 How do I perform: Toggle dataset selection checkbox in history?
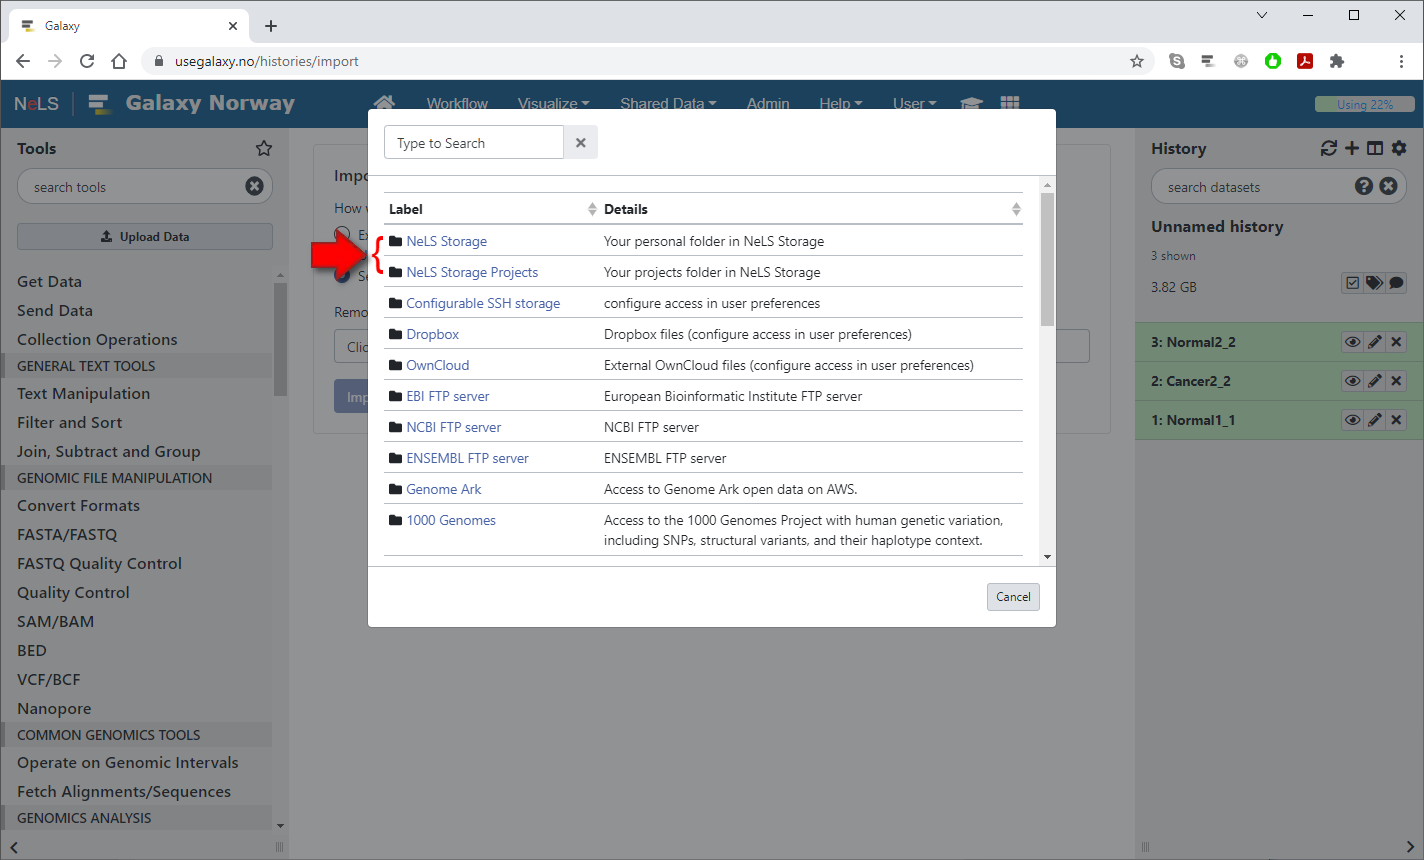click(1352, 283)
